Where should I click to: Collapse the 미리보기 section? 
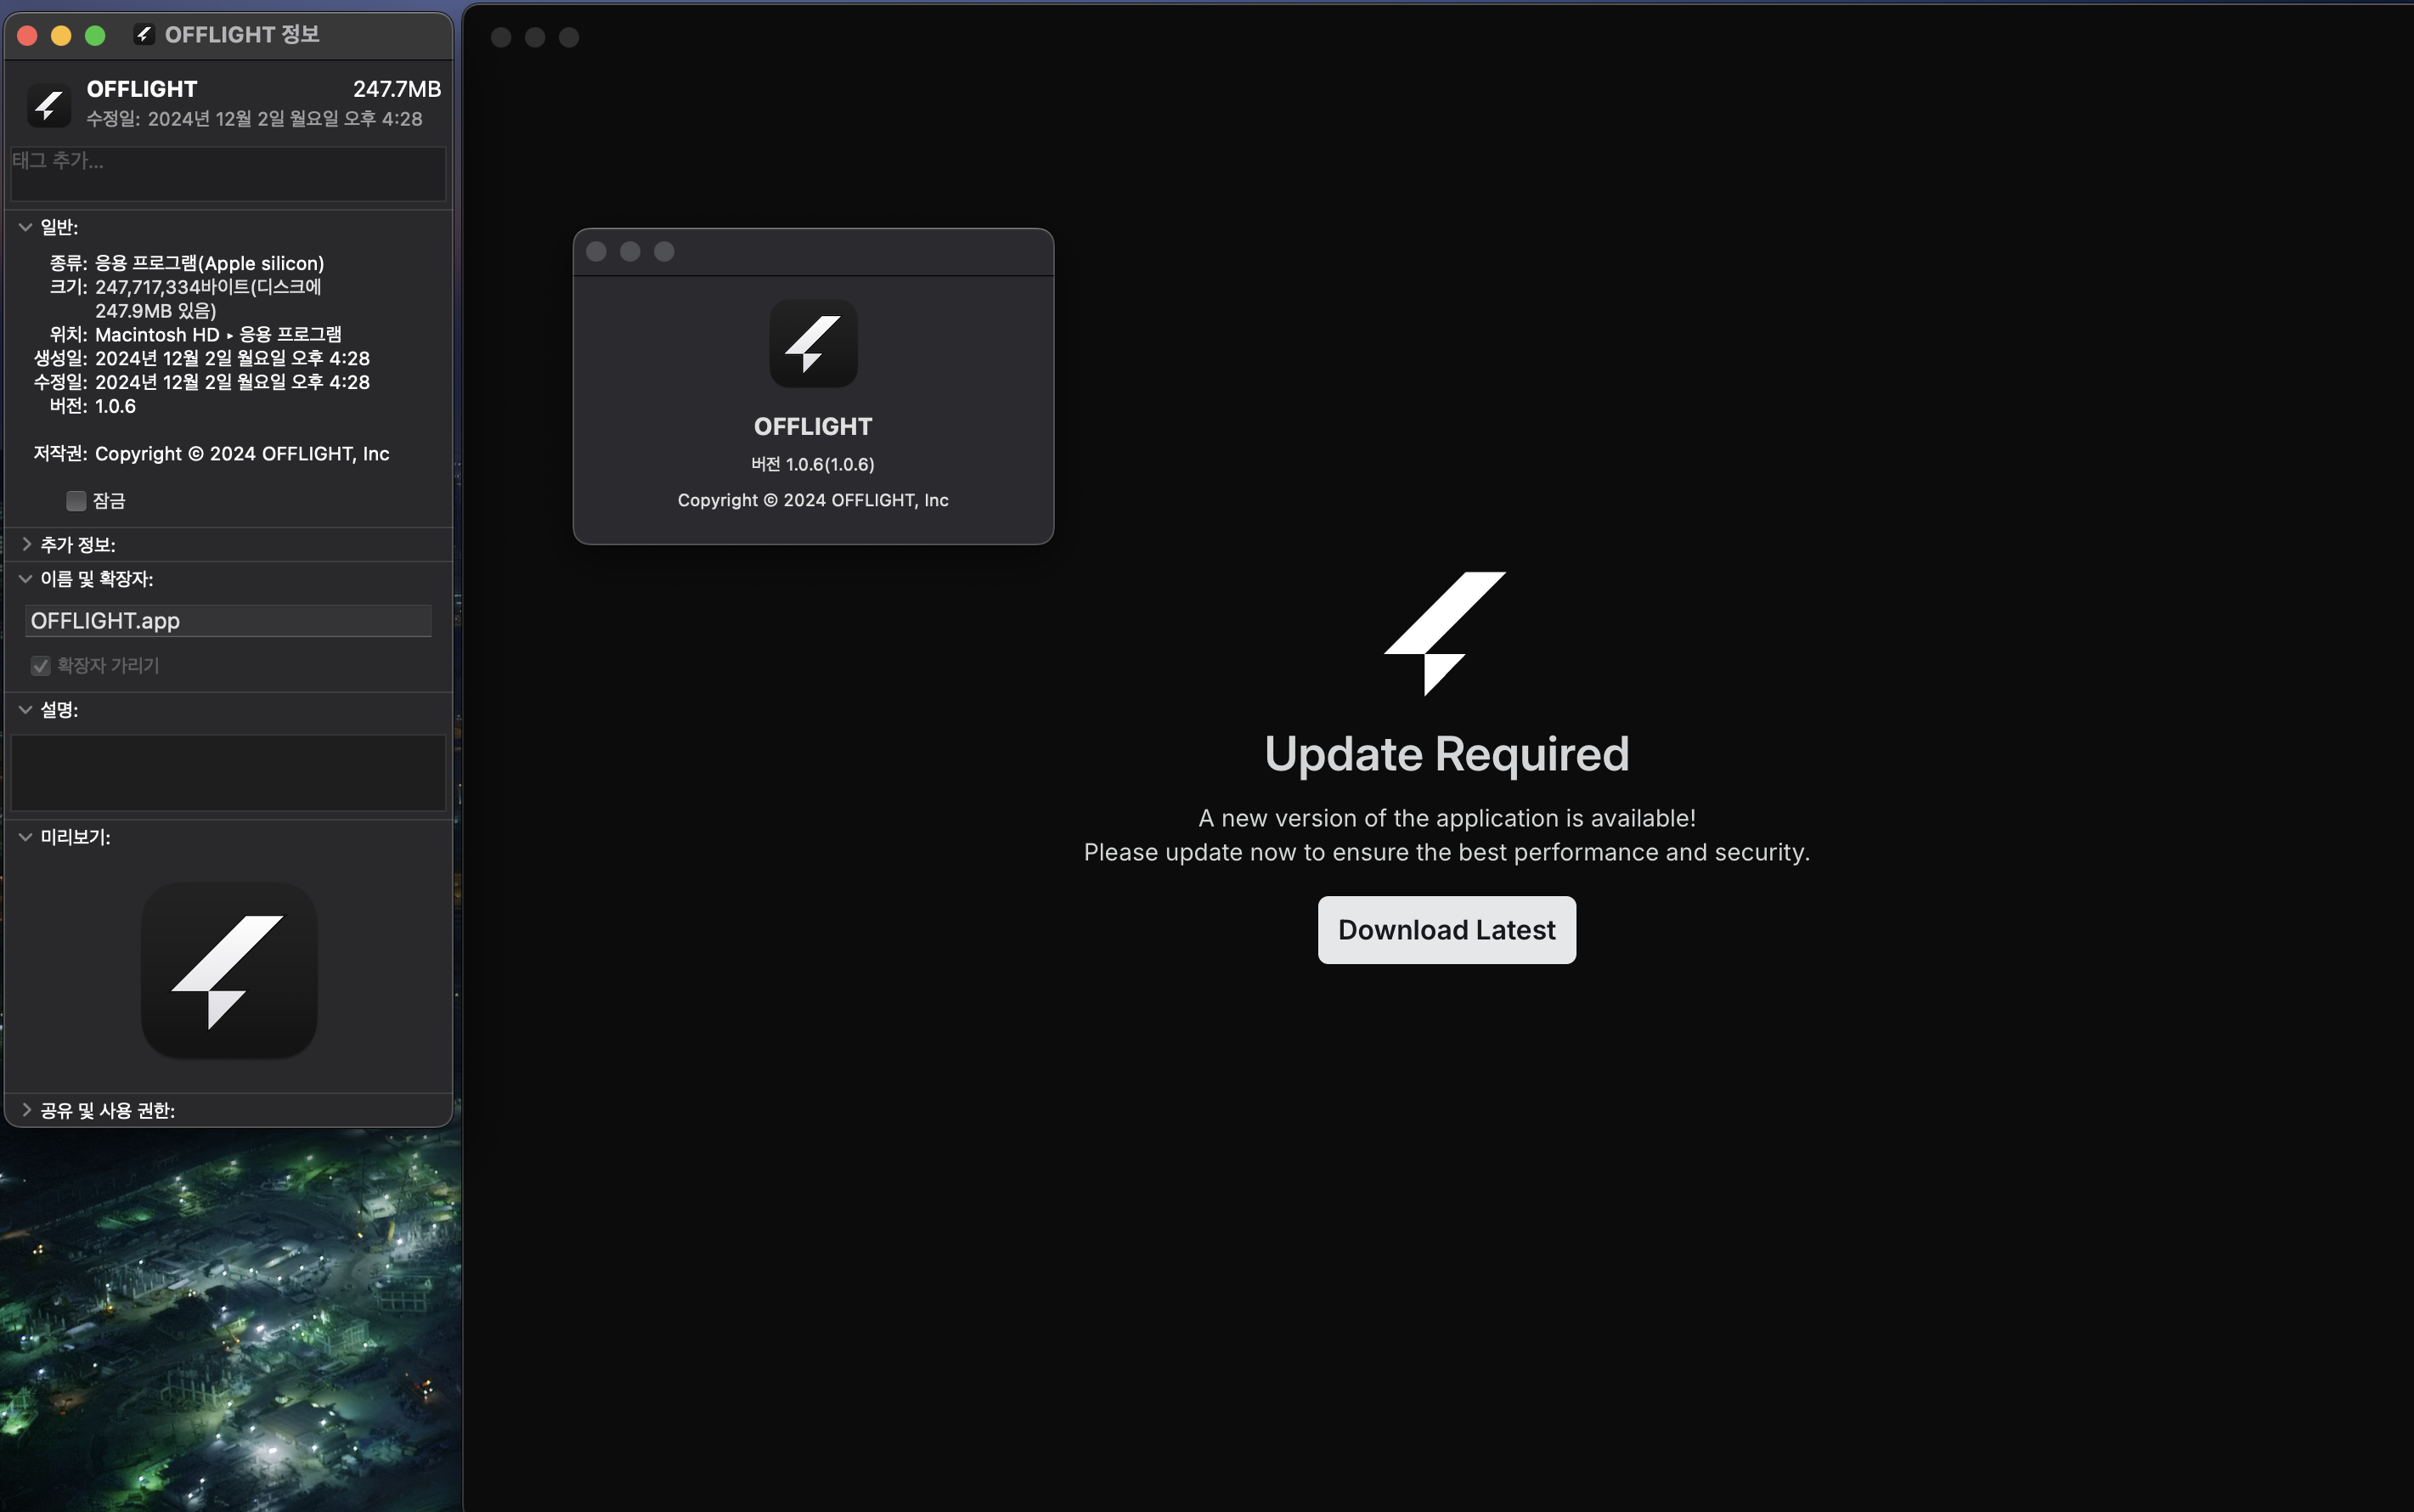point(26,837)
